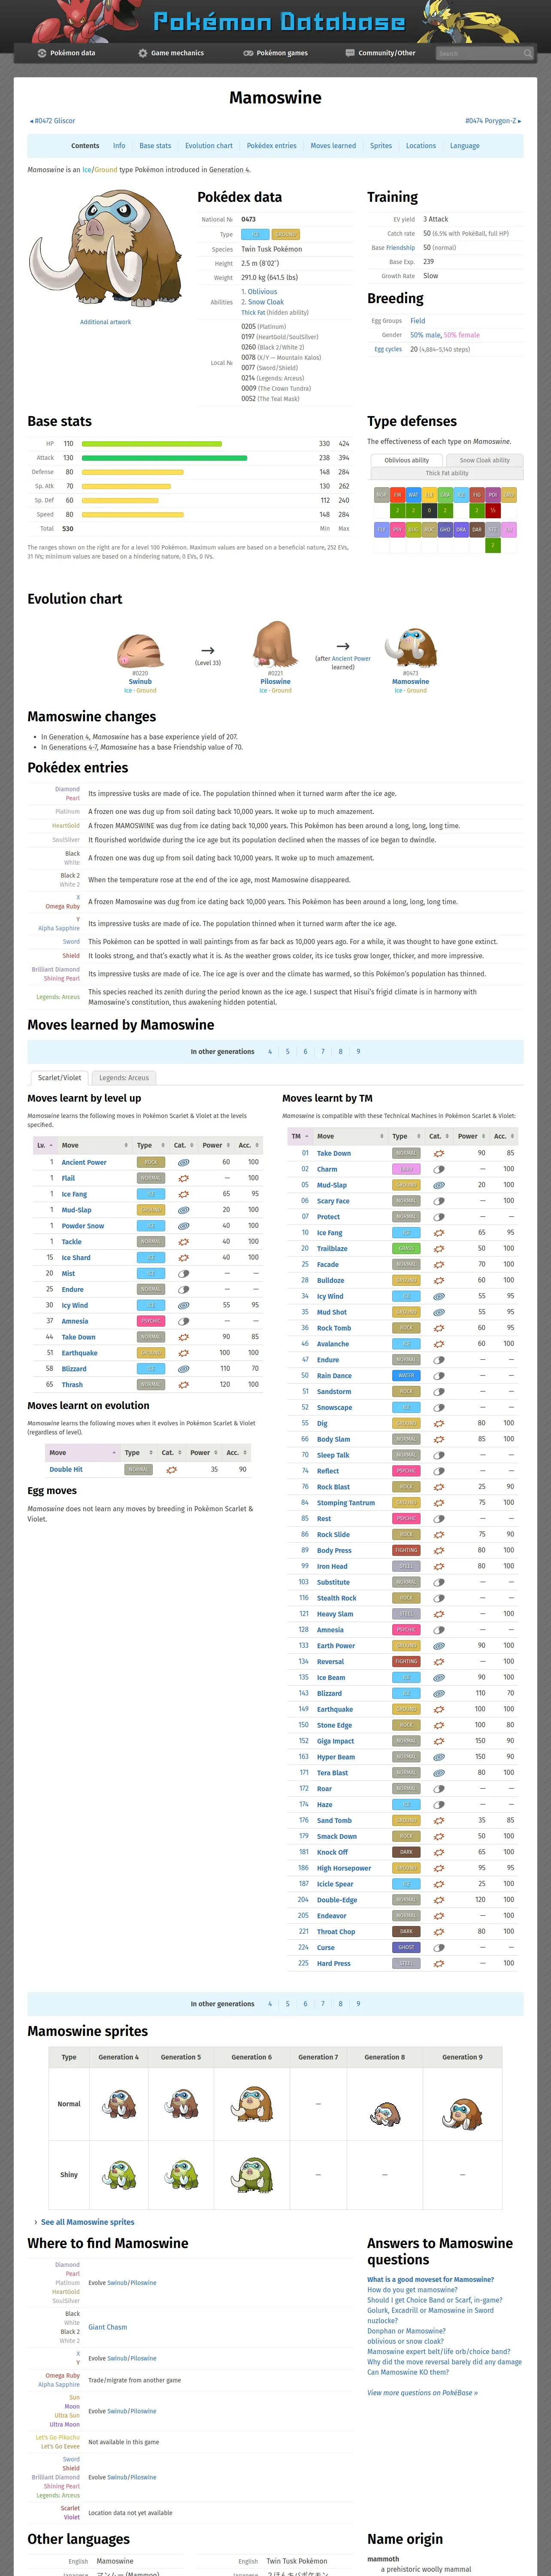Image resolution: width=551 pixels, height=2576 pixels.
Task: Switch to the Legends: Arceus moves tab
Action: [124, 1078]
